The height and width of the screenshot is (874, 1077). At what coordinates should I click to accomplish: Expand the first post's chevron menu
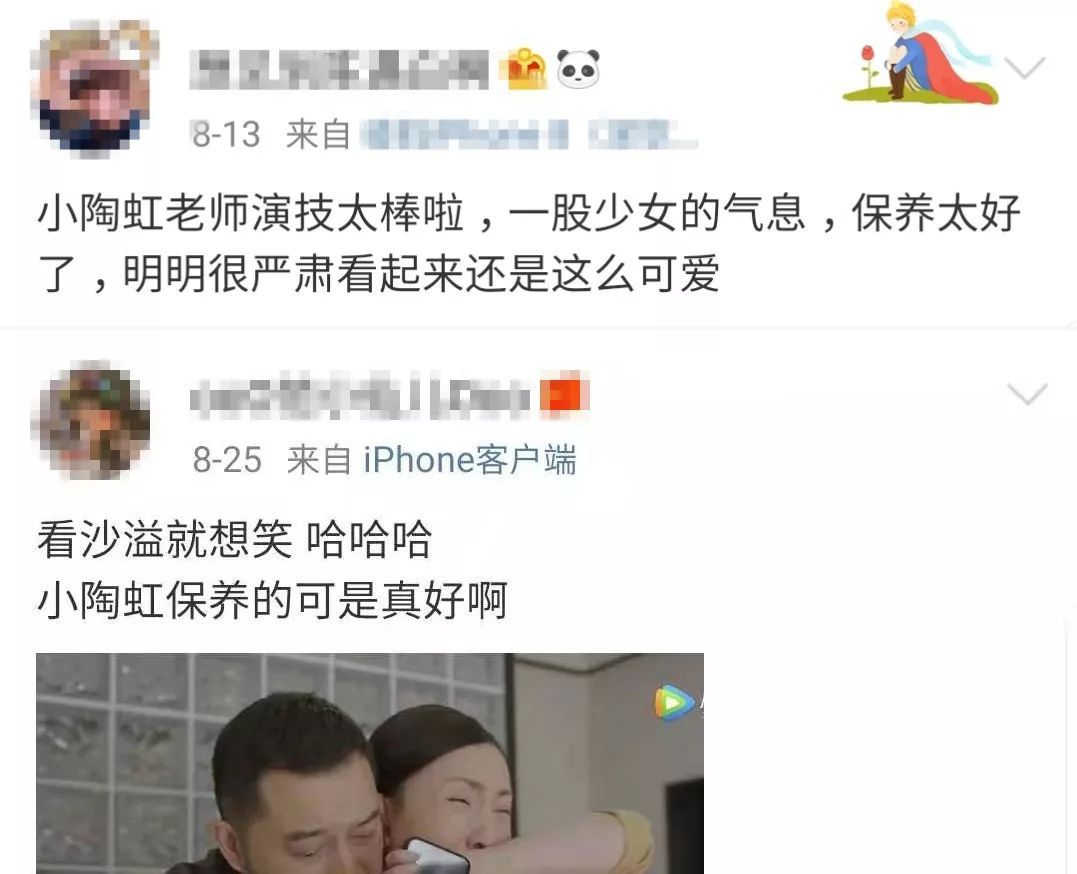pyautogui.click(x=1025, y=67)
